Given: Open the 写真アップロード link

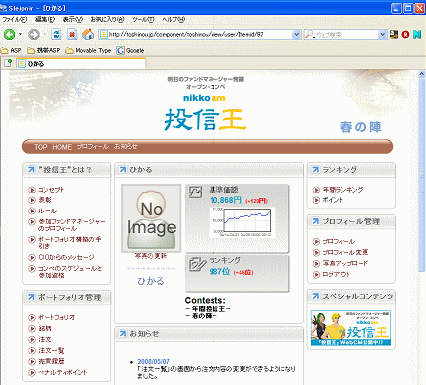Looking at the screenshot, I should (345, 263).
